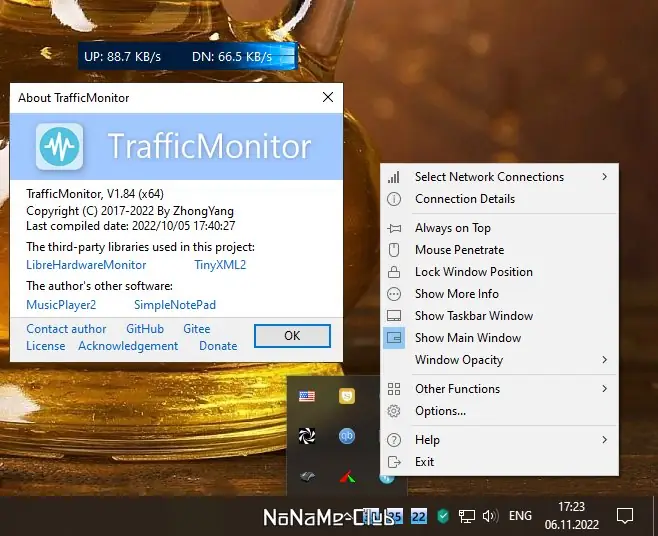The width and height of the screenshot is (658, 536).
Task: Open the qBittorrent tray icon
Action: pyautogui.click(x=347, y=436)
